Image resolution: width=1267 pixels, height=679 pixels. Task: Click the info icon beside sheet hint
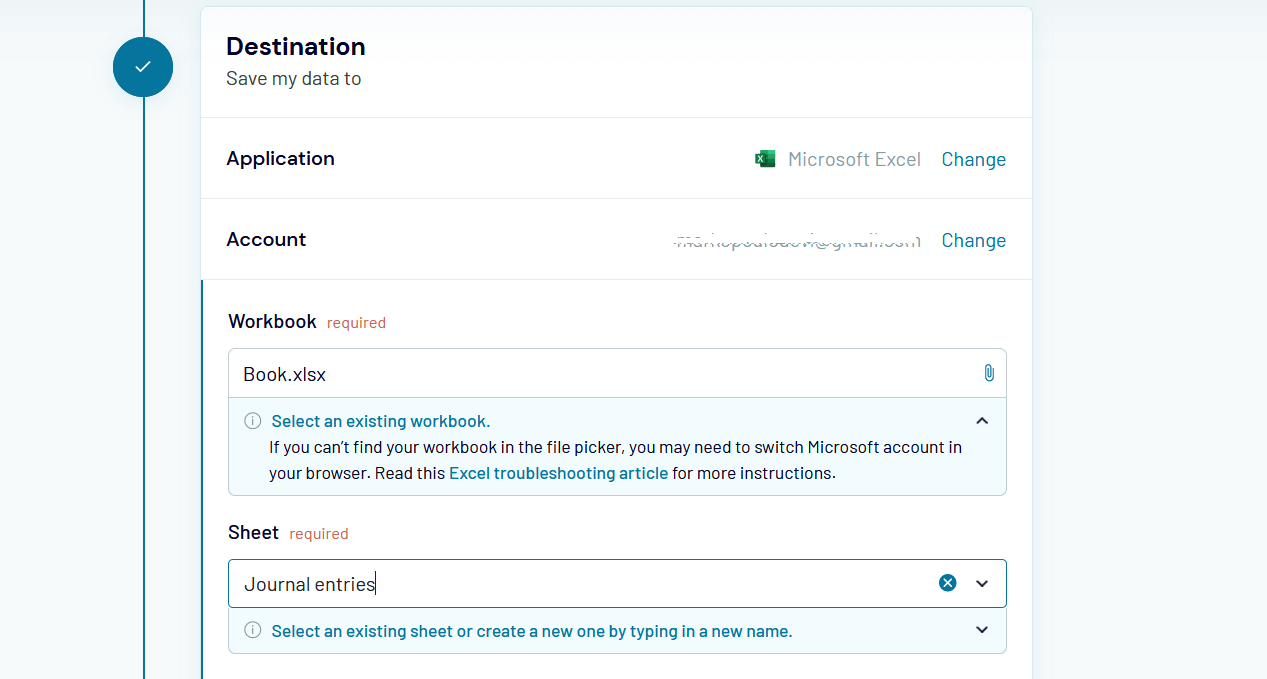(253, 631)
